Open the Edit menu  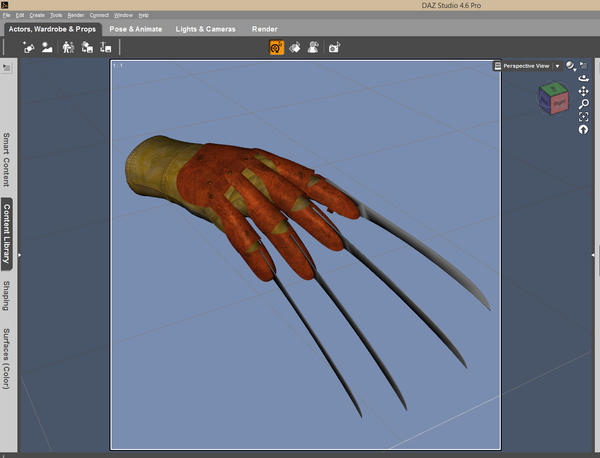20,15
